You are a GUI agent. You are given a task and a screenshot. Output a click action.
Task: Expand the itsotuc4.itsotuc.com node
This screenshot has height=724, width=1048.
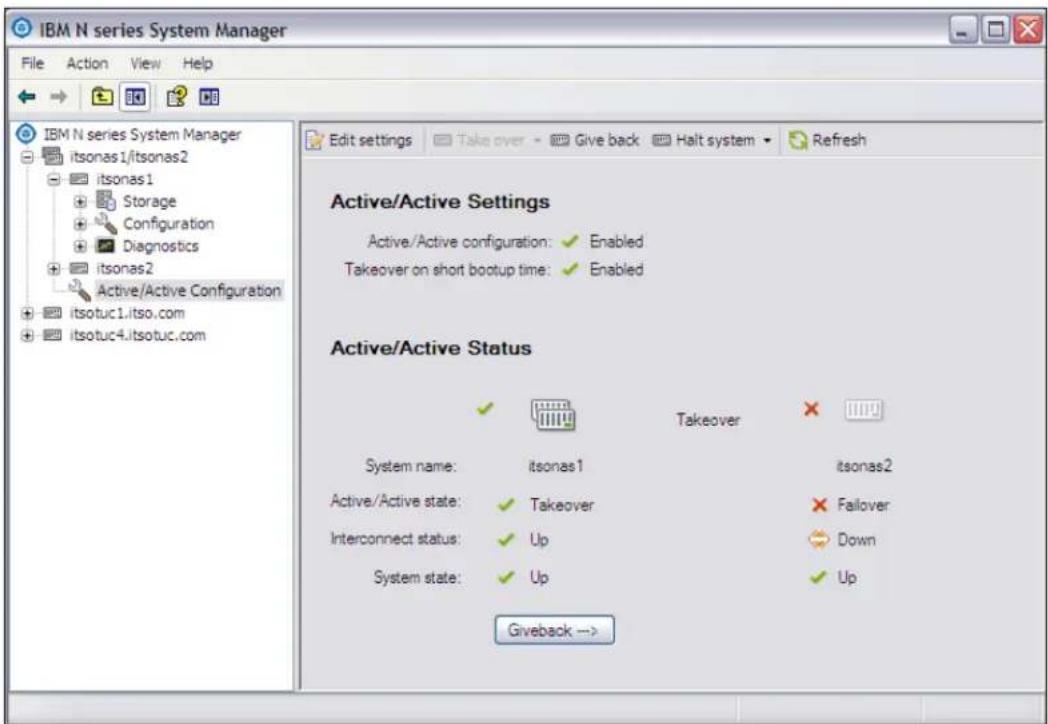[x=27, y=335]
